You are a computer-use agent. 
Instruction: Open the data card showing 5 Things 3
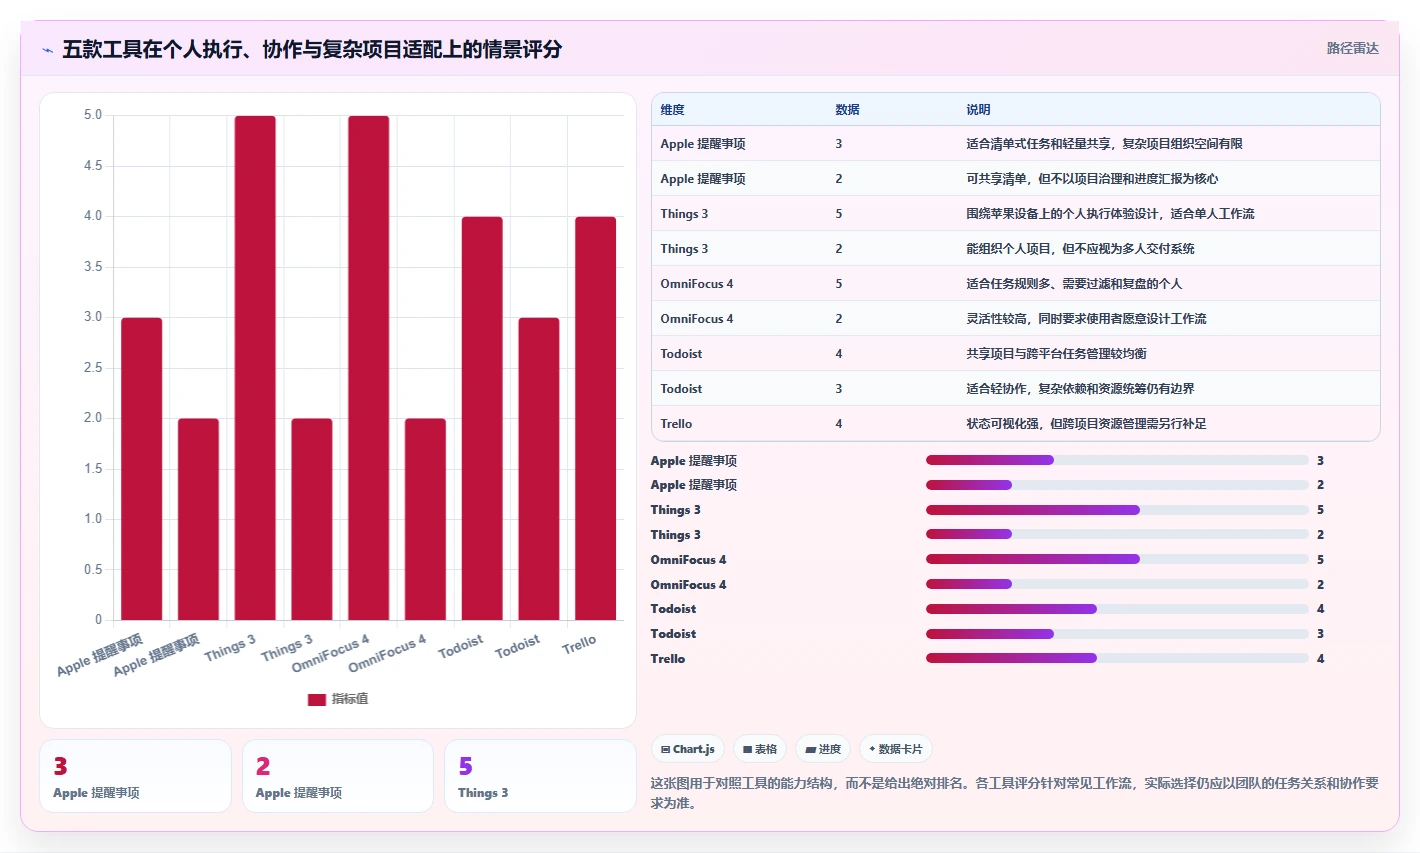click(x=540, y=776)
